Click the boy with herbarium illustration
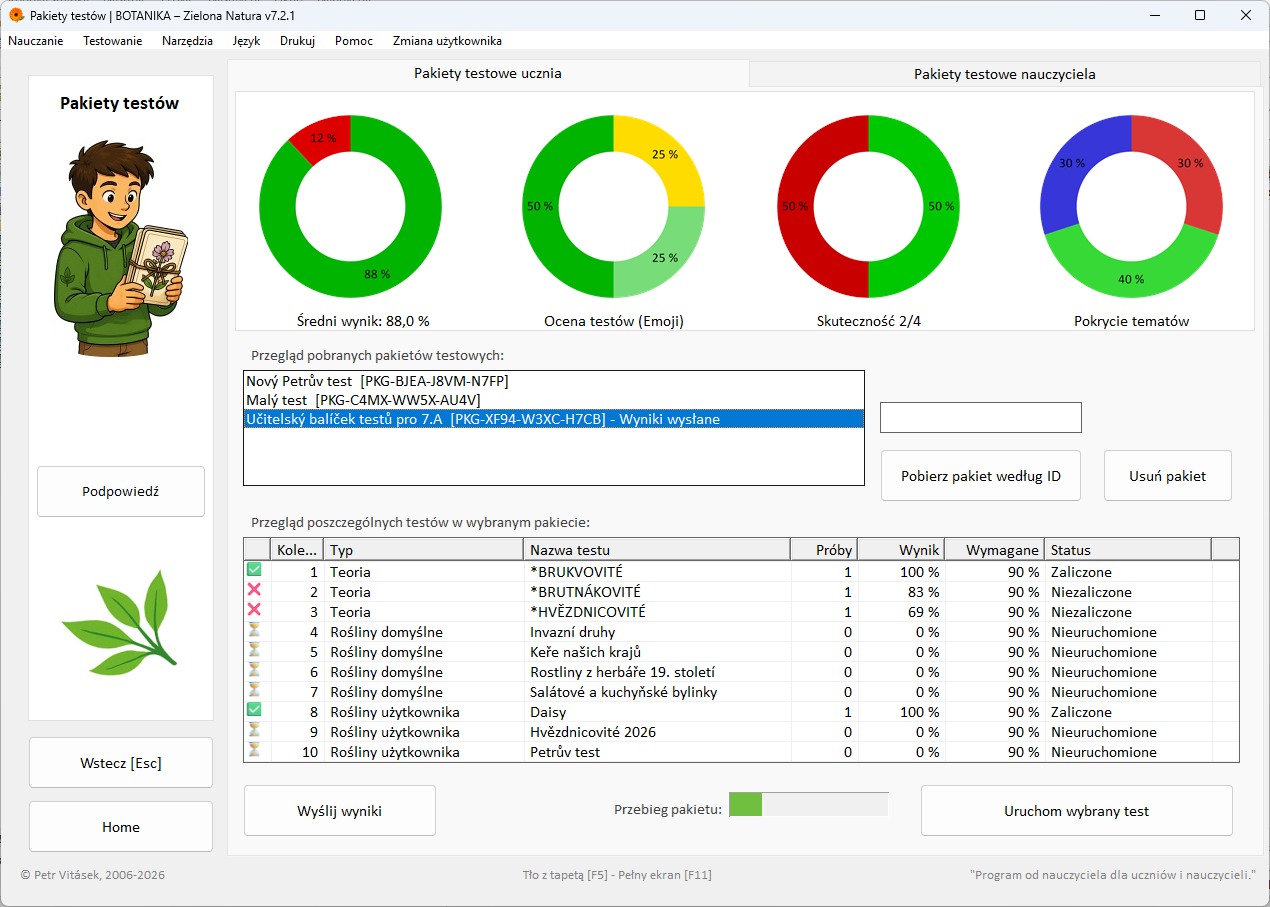The image size is (1270, 907). point(120,247)
